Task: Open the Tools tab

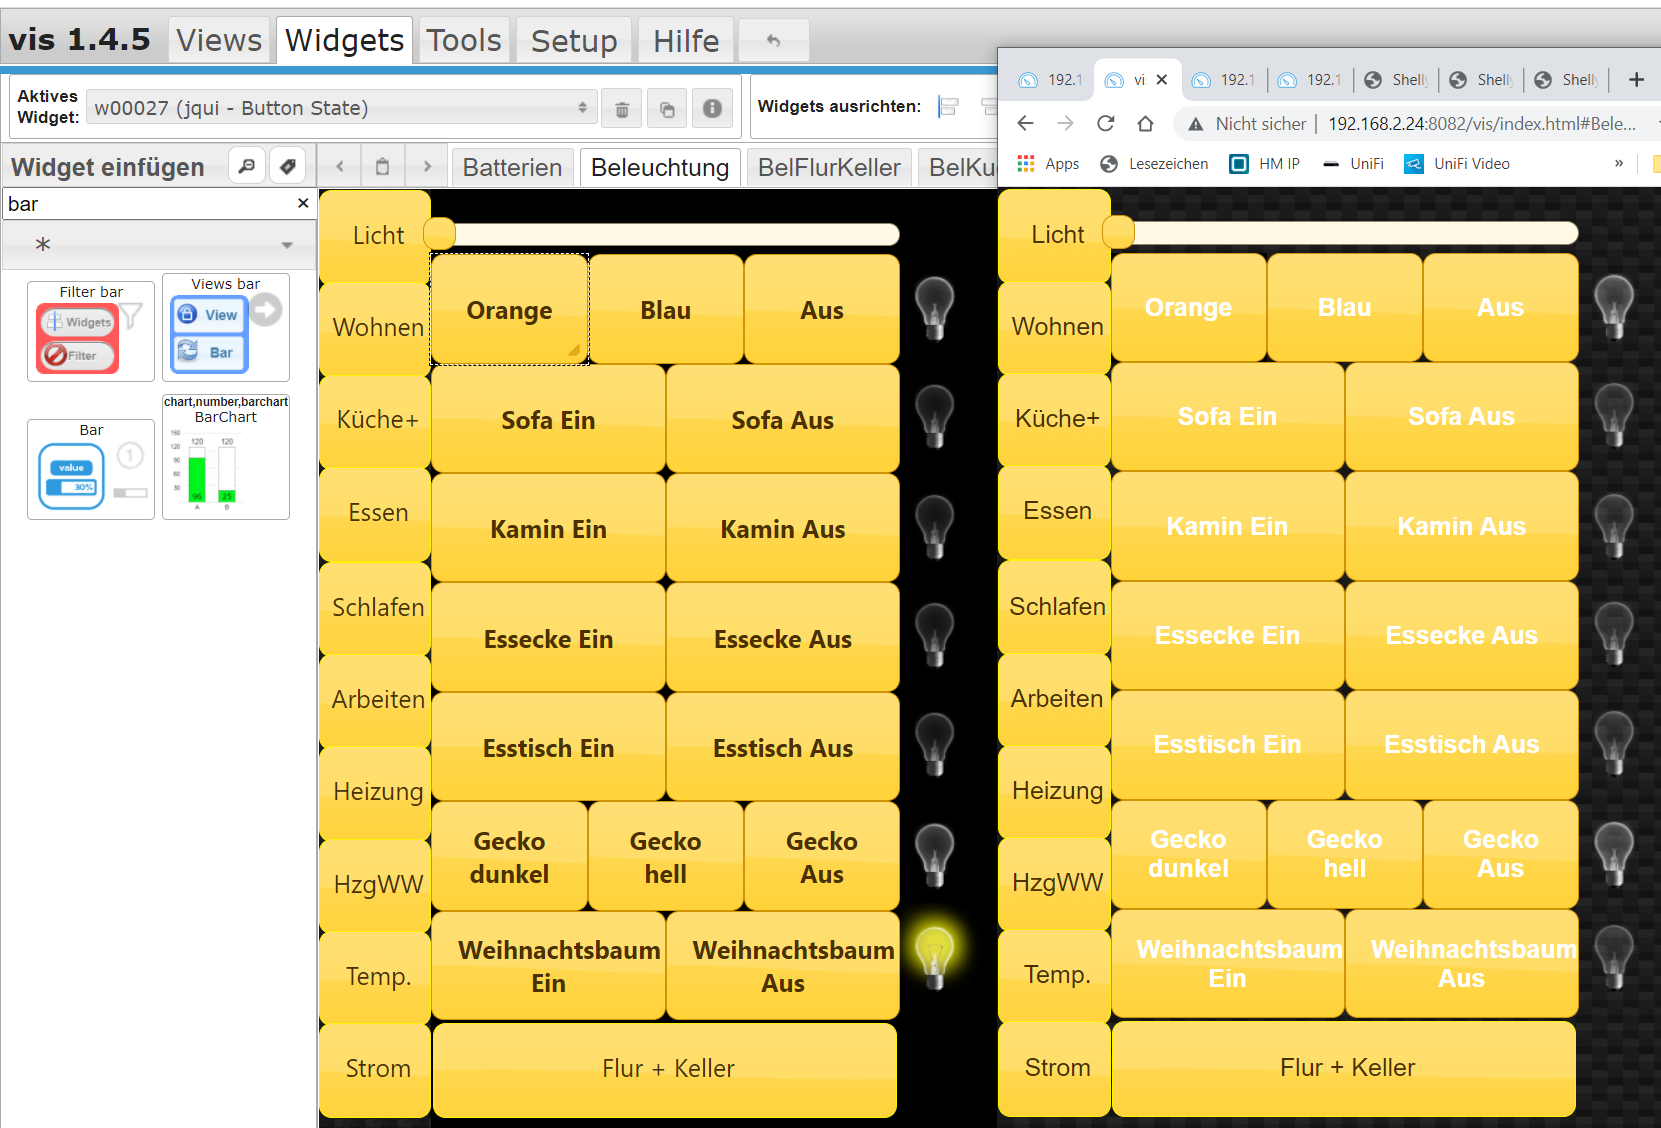Action: [464, 40]
